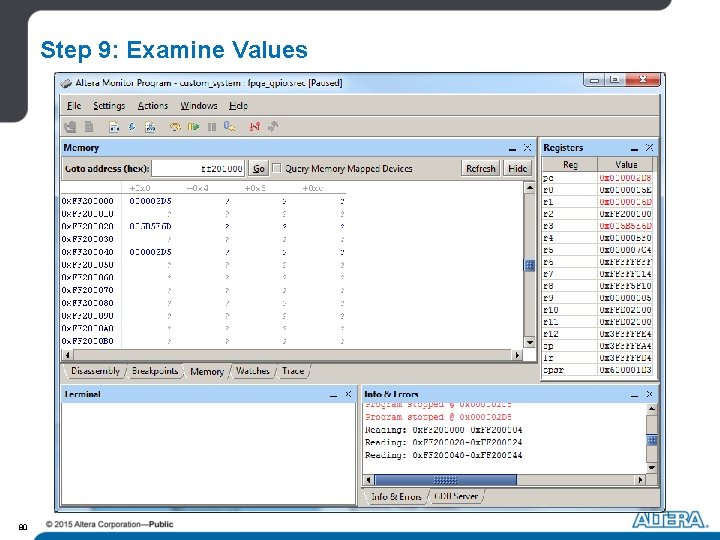Click the Compile toolbar icon
The image size is (720, 540).
pyautogui.click(x=114, y=127)
